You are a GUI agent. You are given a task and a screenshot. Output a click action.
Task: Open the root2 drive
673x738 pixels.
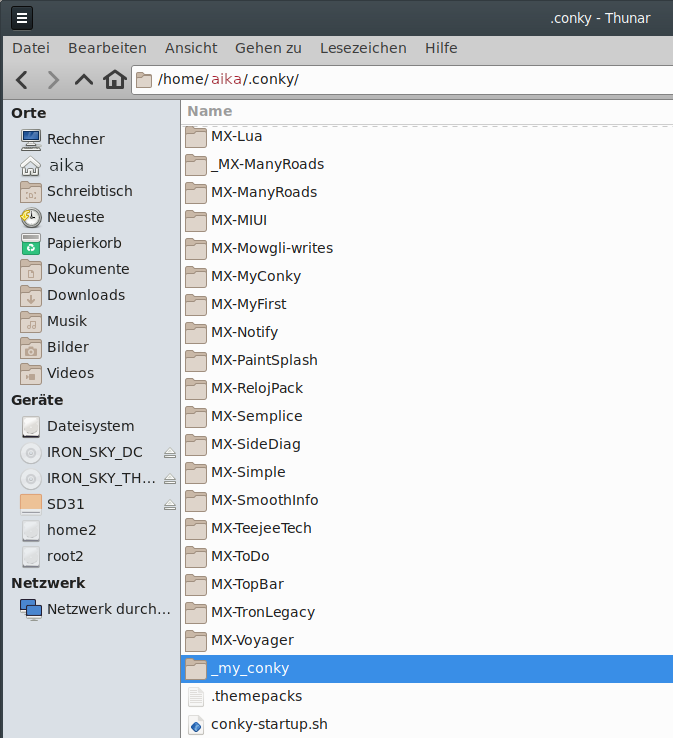[x=52, y=556]
